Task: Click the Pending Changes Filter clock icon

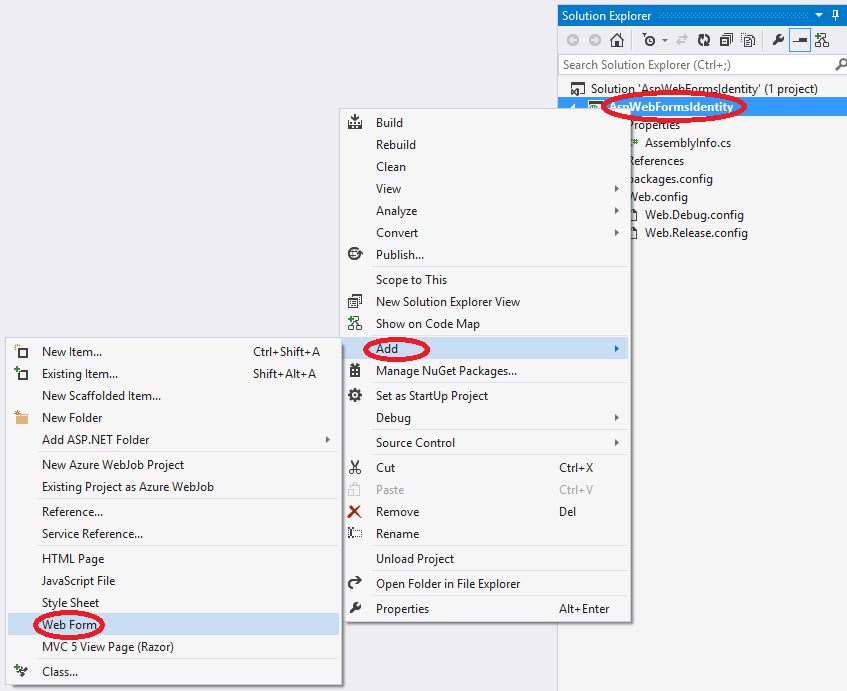Action: point(649,40)
